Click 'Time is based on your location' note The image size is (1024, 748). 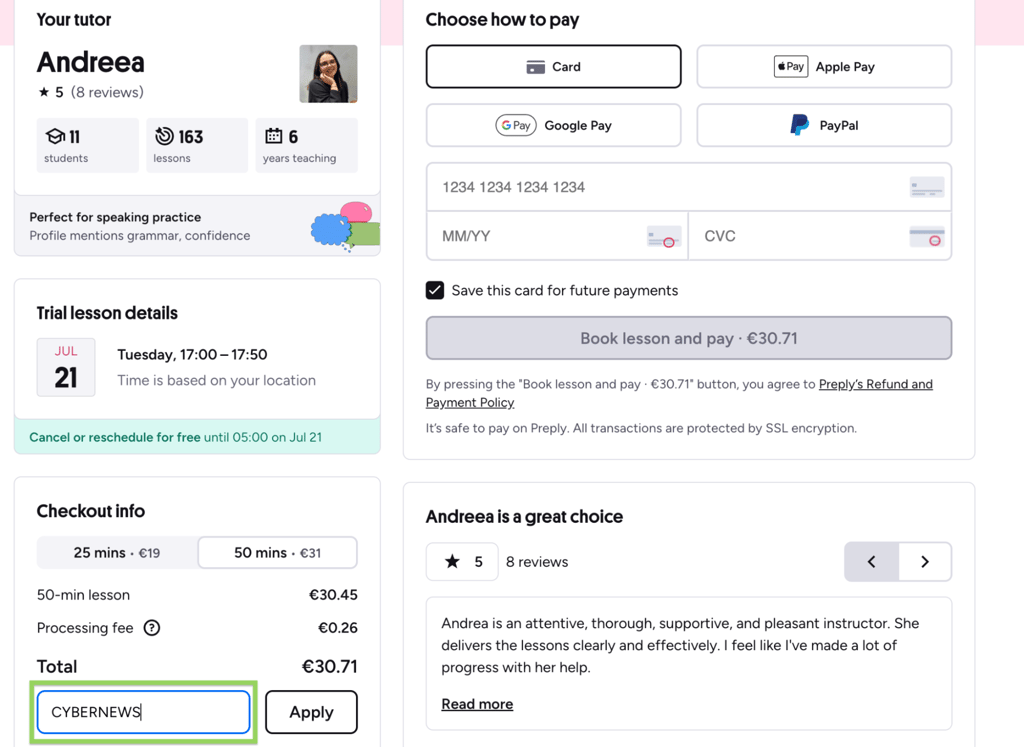pos(216,380)
